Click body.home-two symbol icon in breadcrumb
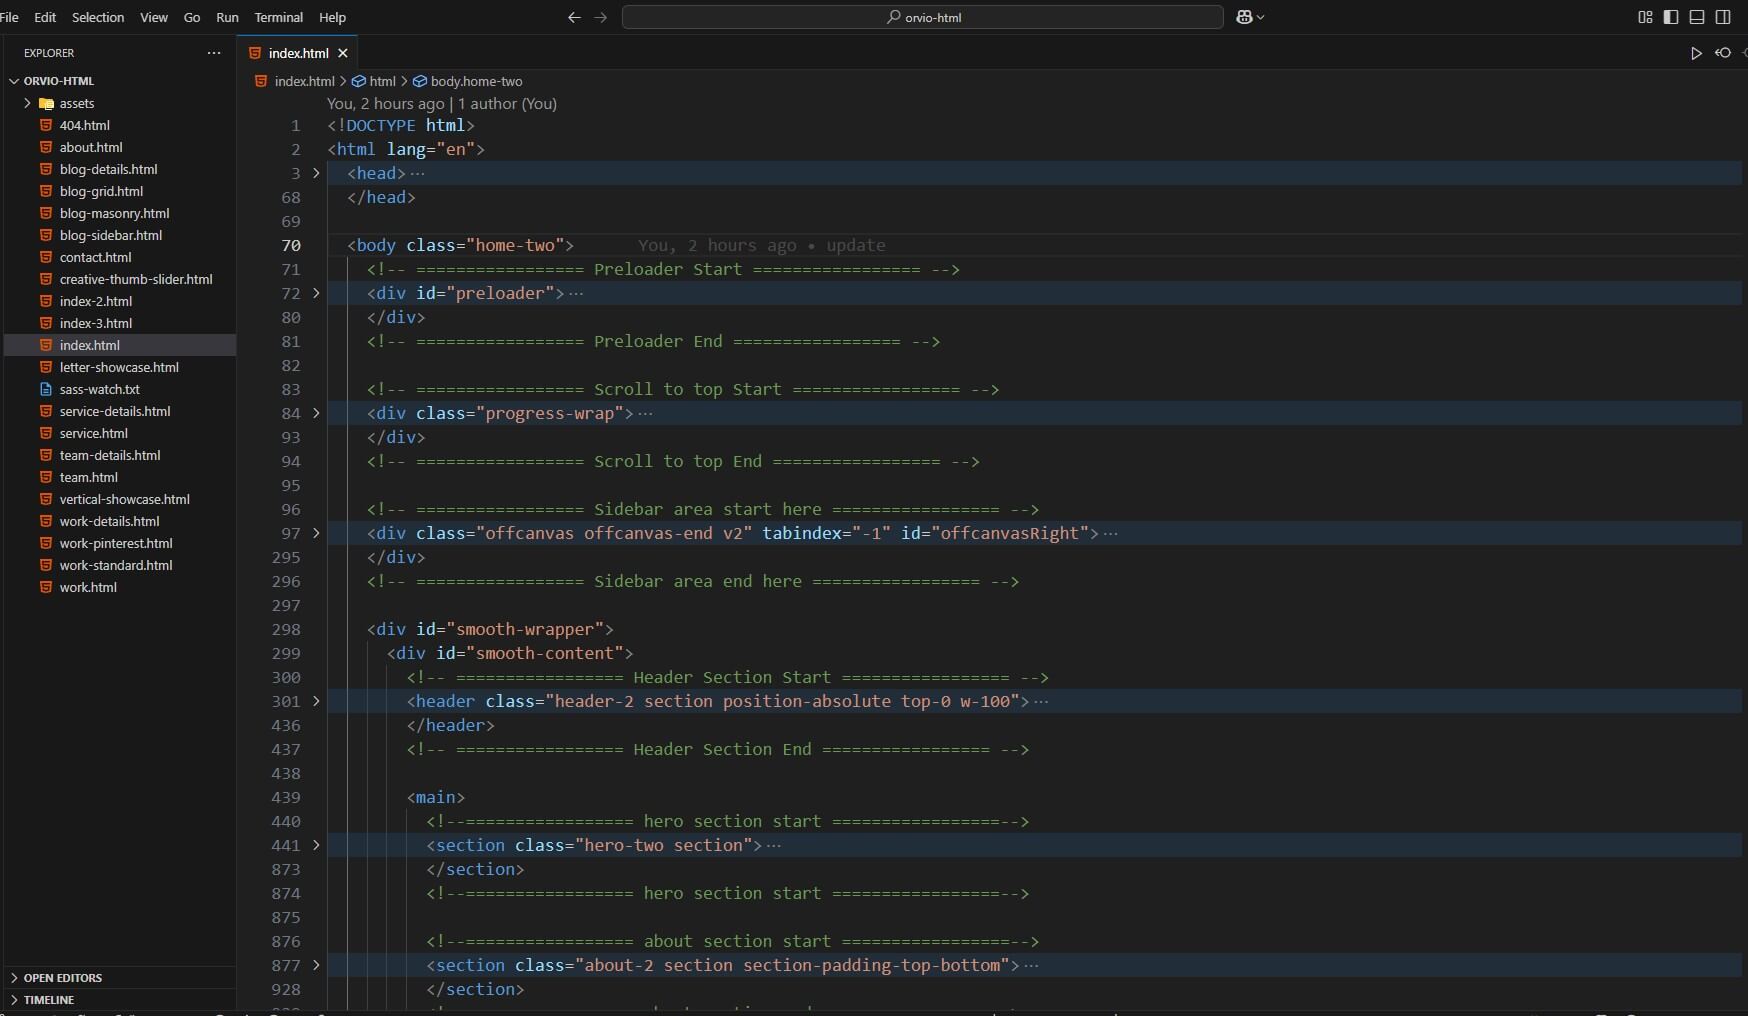 [x=420, y=81]
